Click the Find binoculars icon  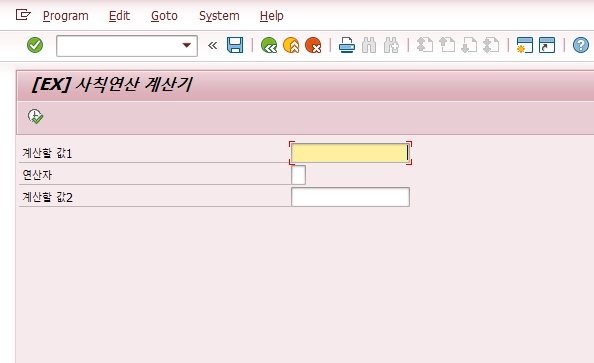(369, 45)
